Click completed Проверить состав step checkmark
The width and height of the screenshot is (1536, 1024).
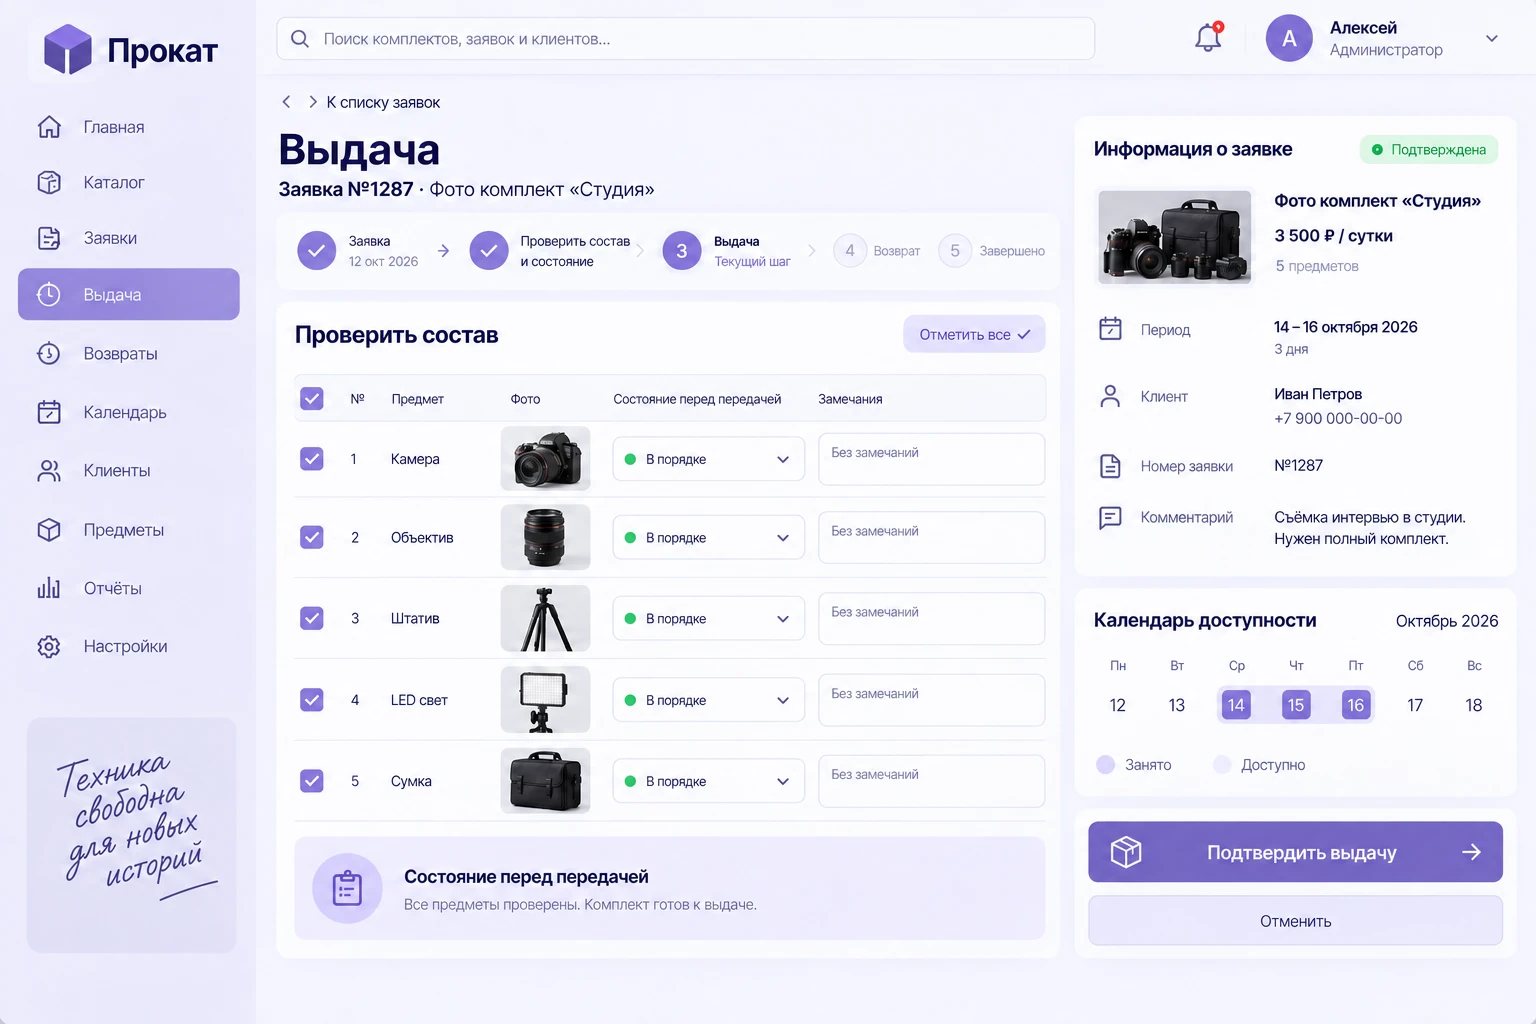coord(489,251)
